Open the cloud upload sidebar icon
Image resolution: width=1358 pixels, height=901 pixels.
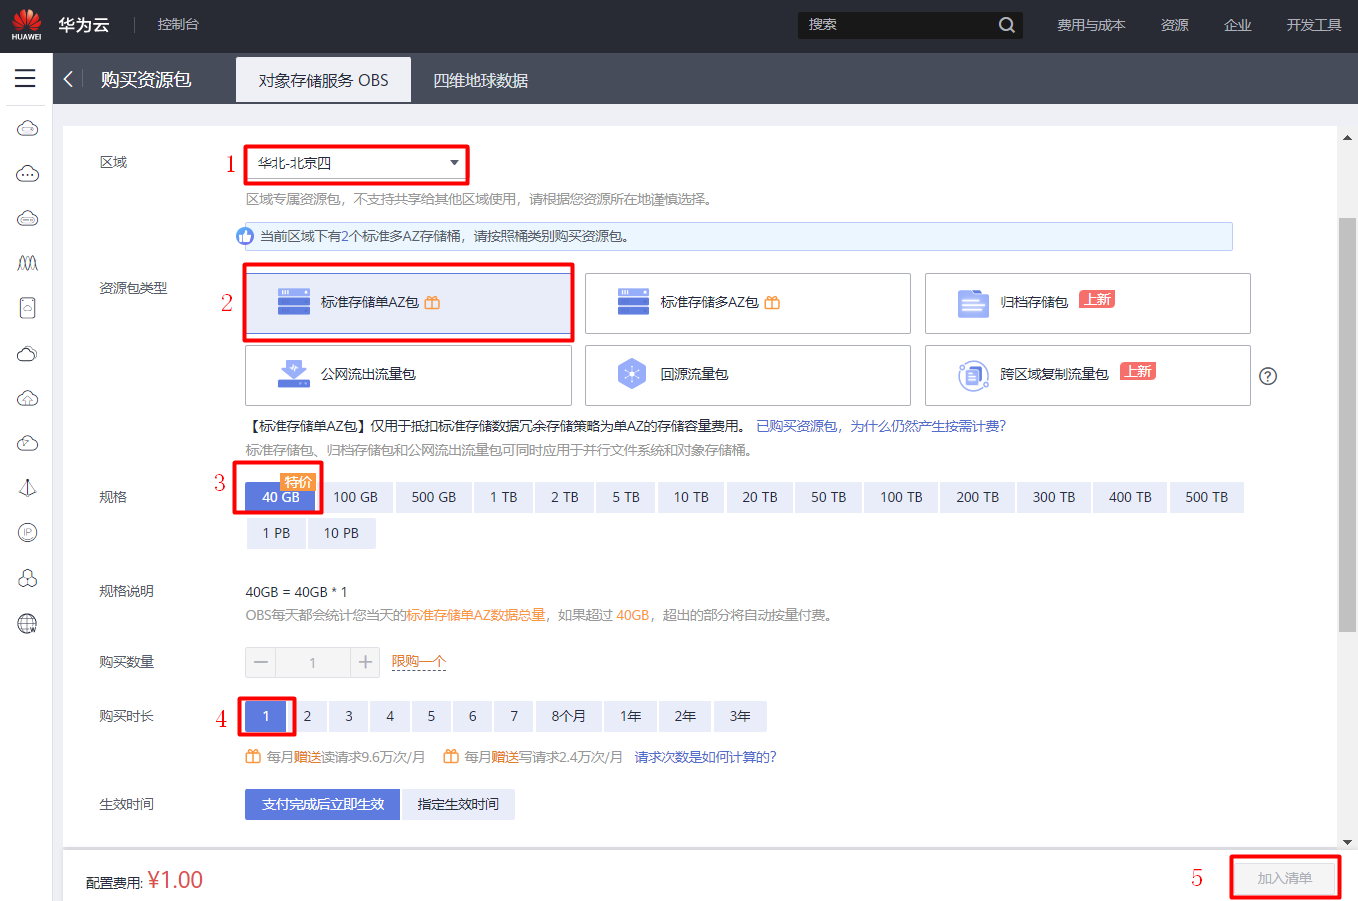point(27,398)
